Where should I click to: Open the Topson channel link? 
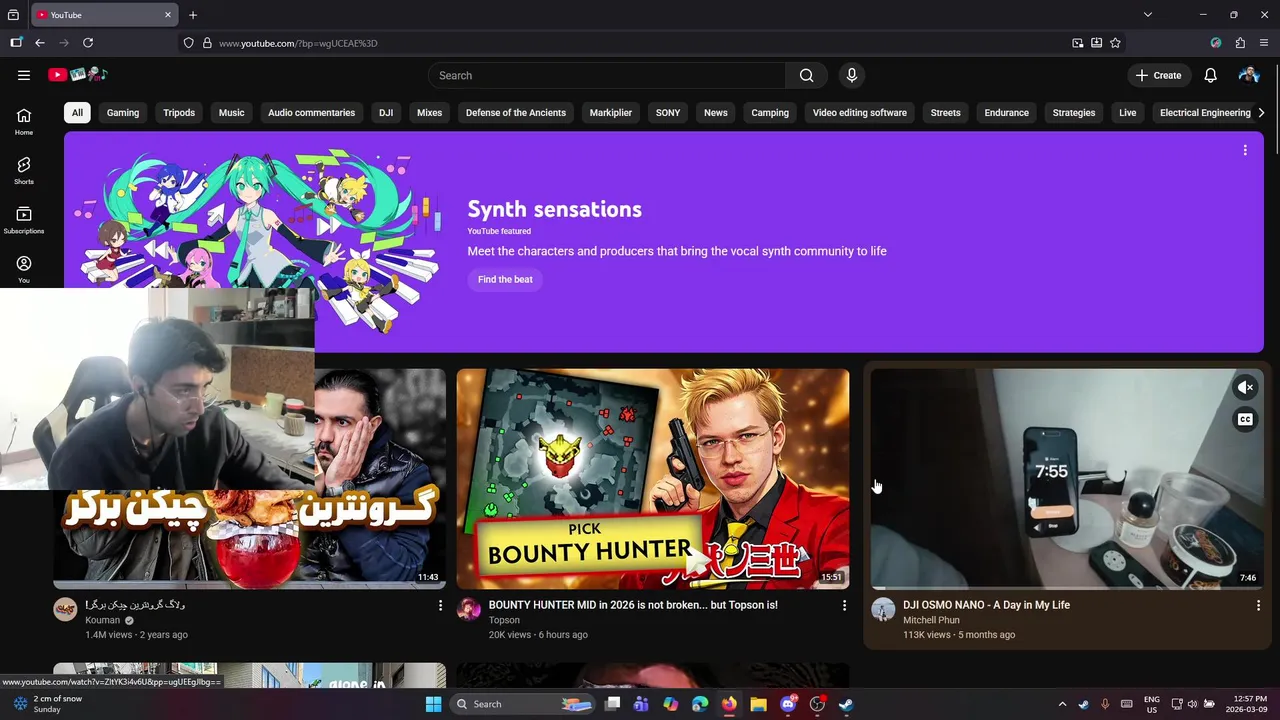[504, 620]
